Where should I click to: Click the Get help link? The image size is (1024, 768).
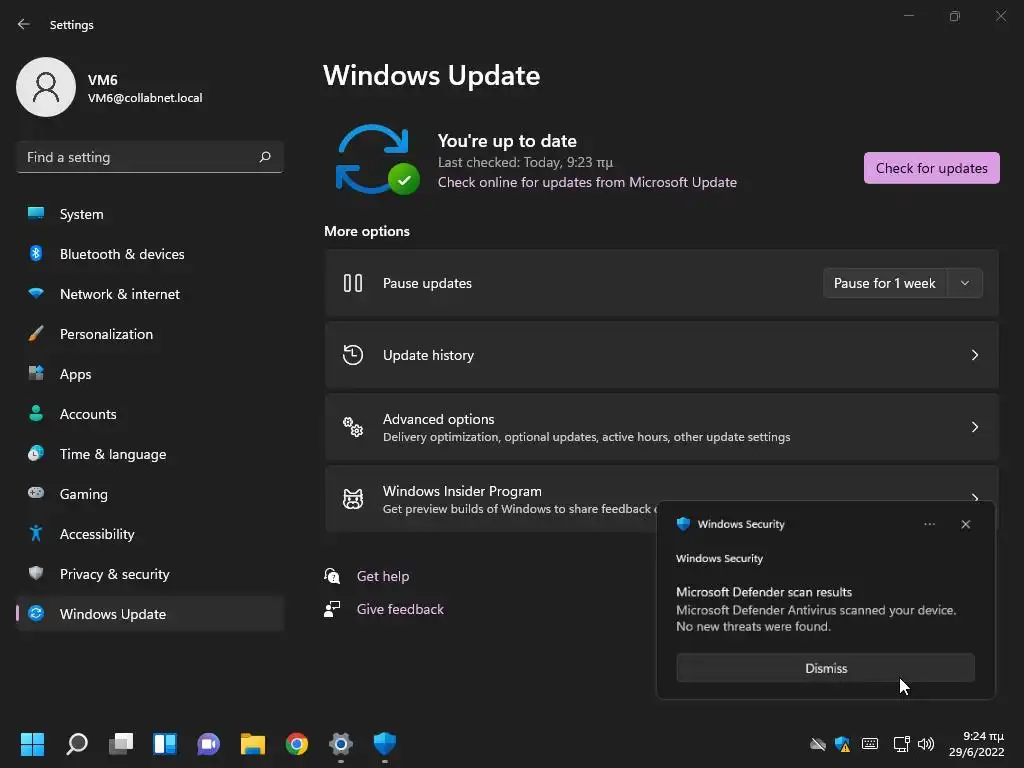(x=383, y=576)
